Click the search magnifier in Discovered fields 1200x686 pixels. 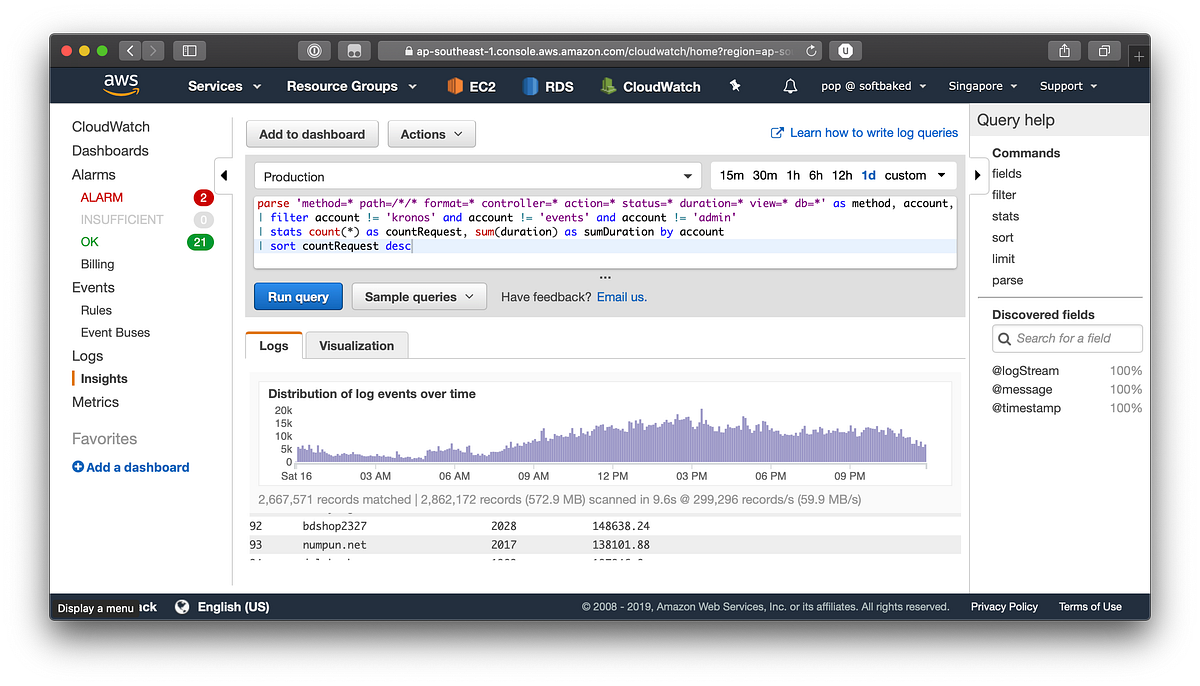click(x=1004, y=338)
